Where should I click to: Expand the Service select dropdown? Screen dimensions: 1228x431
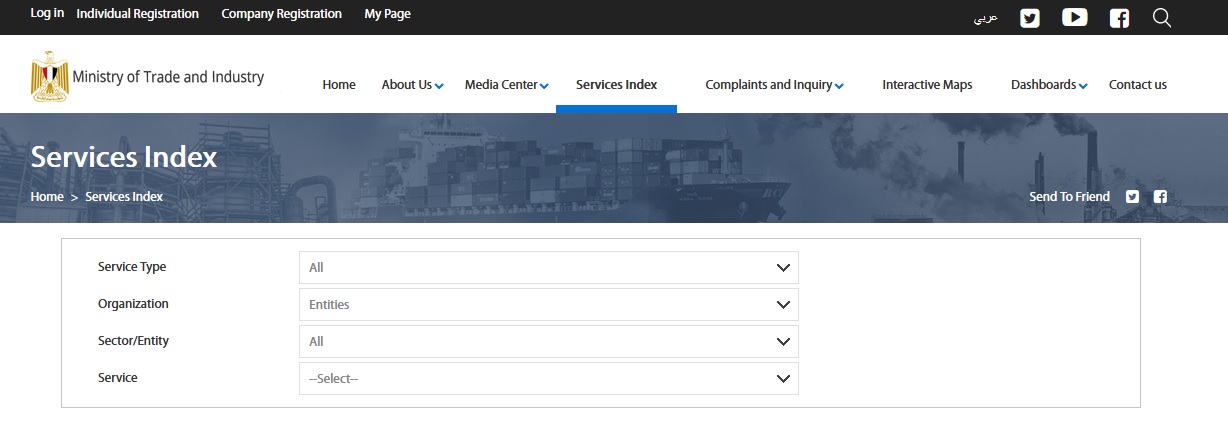(548, 379)
